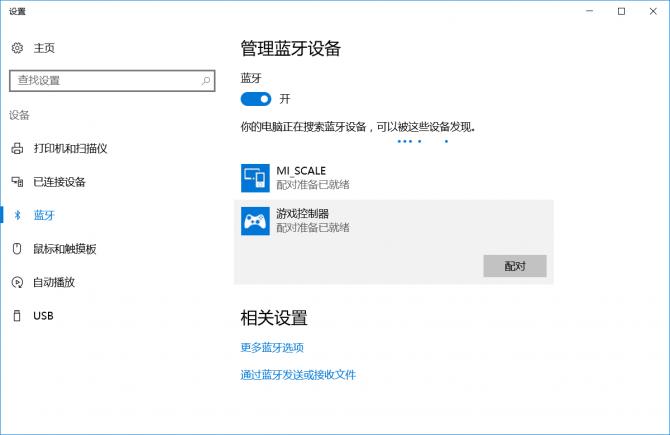Select the MI_SCALE device name

(x=301, y=171)
